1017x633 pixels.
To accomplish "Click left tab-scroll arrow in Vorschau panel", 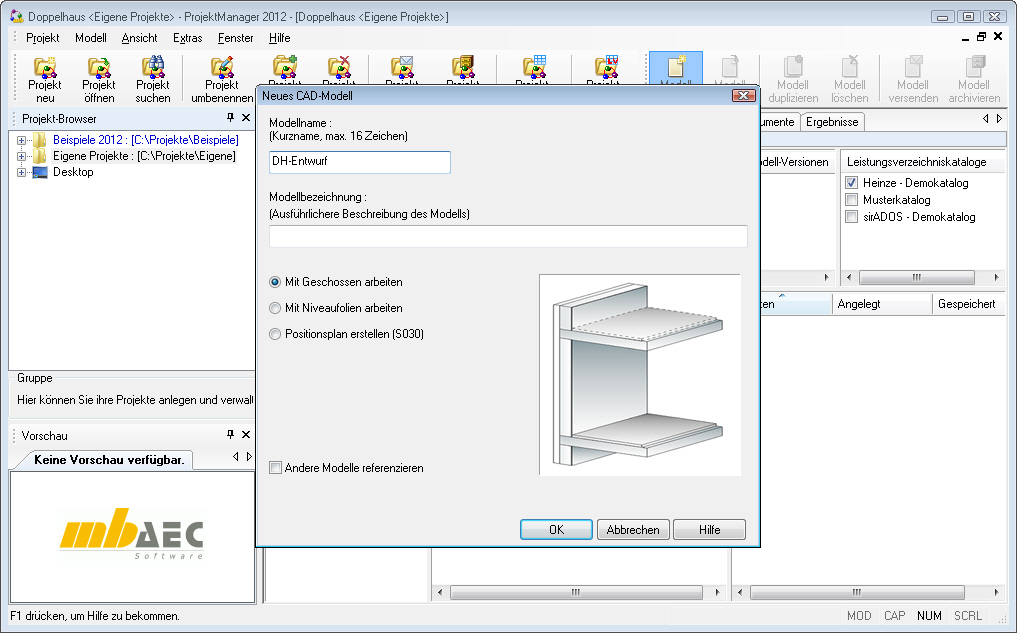I will coord(235,457).
